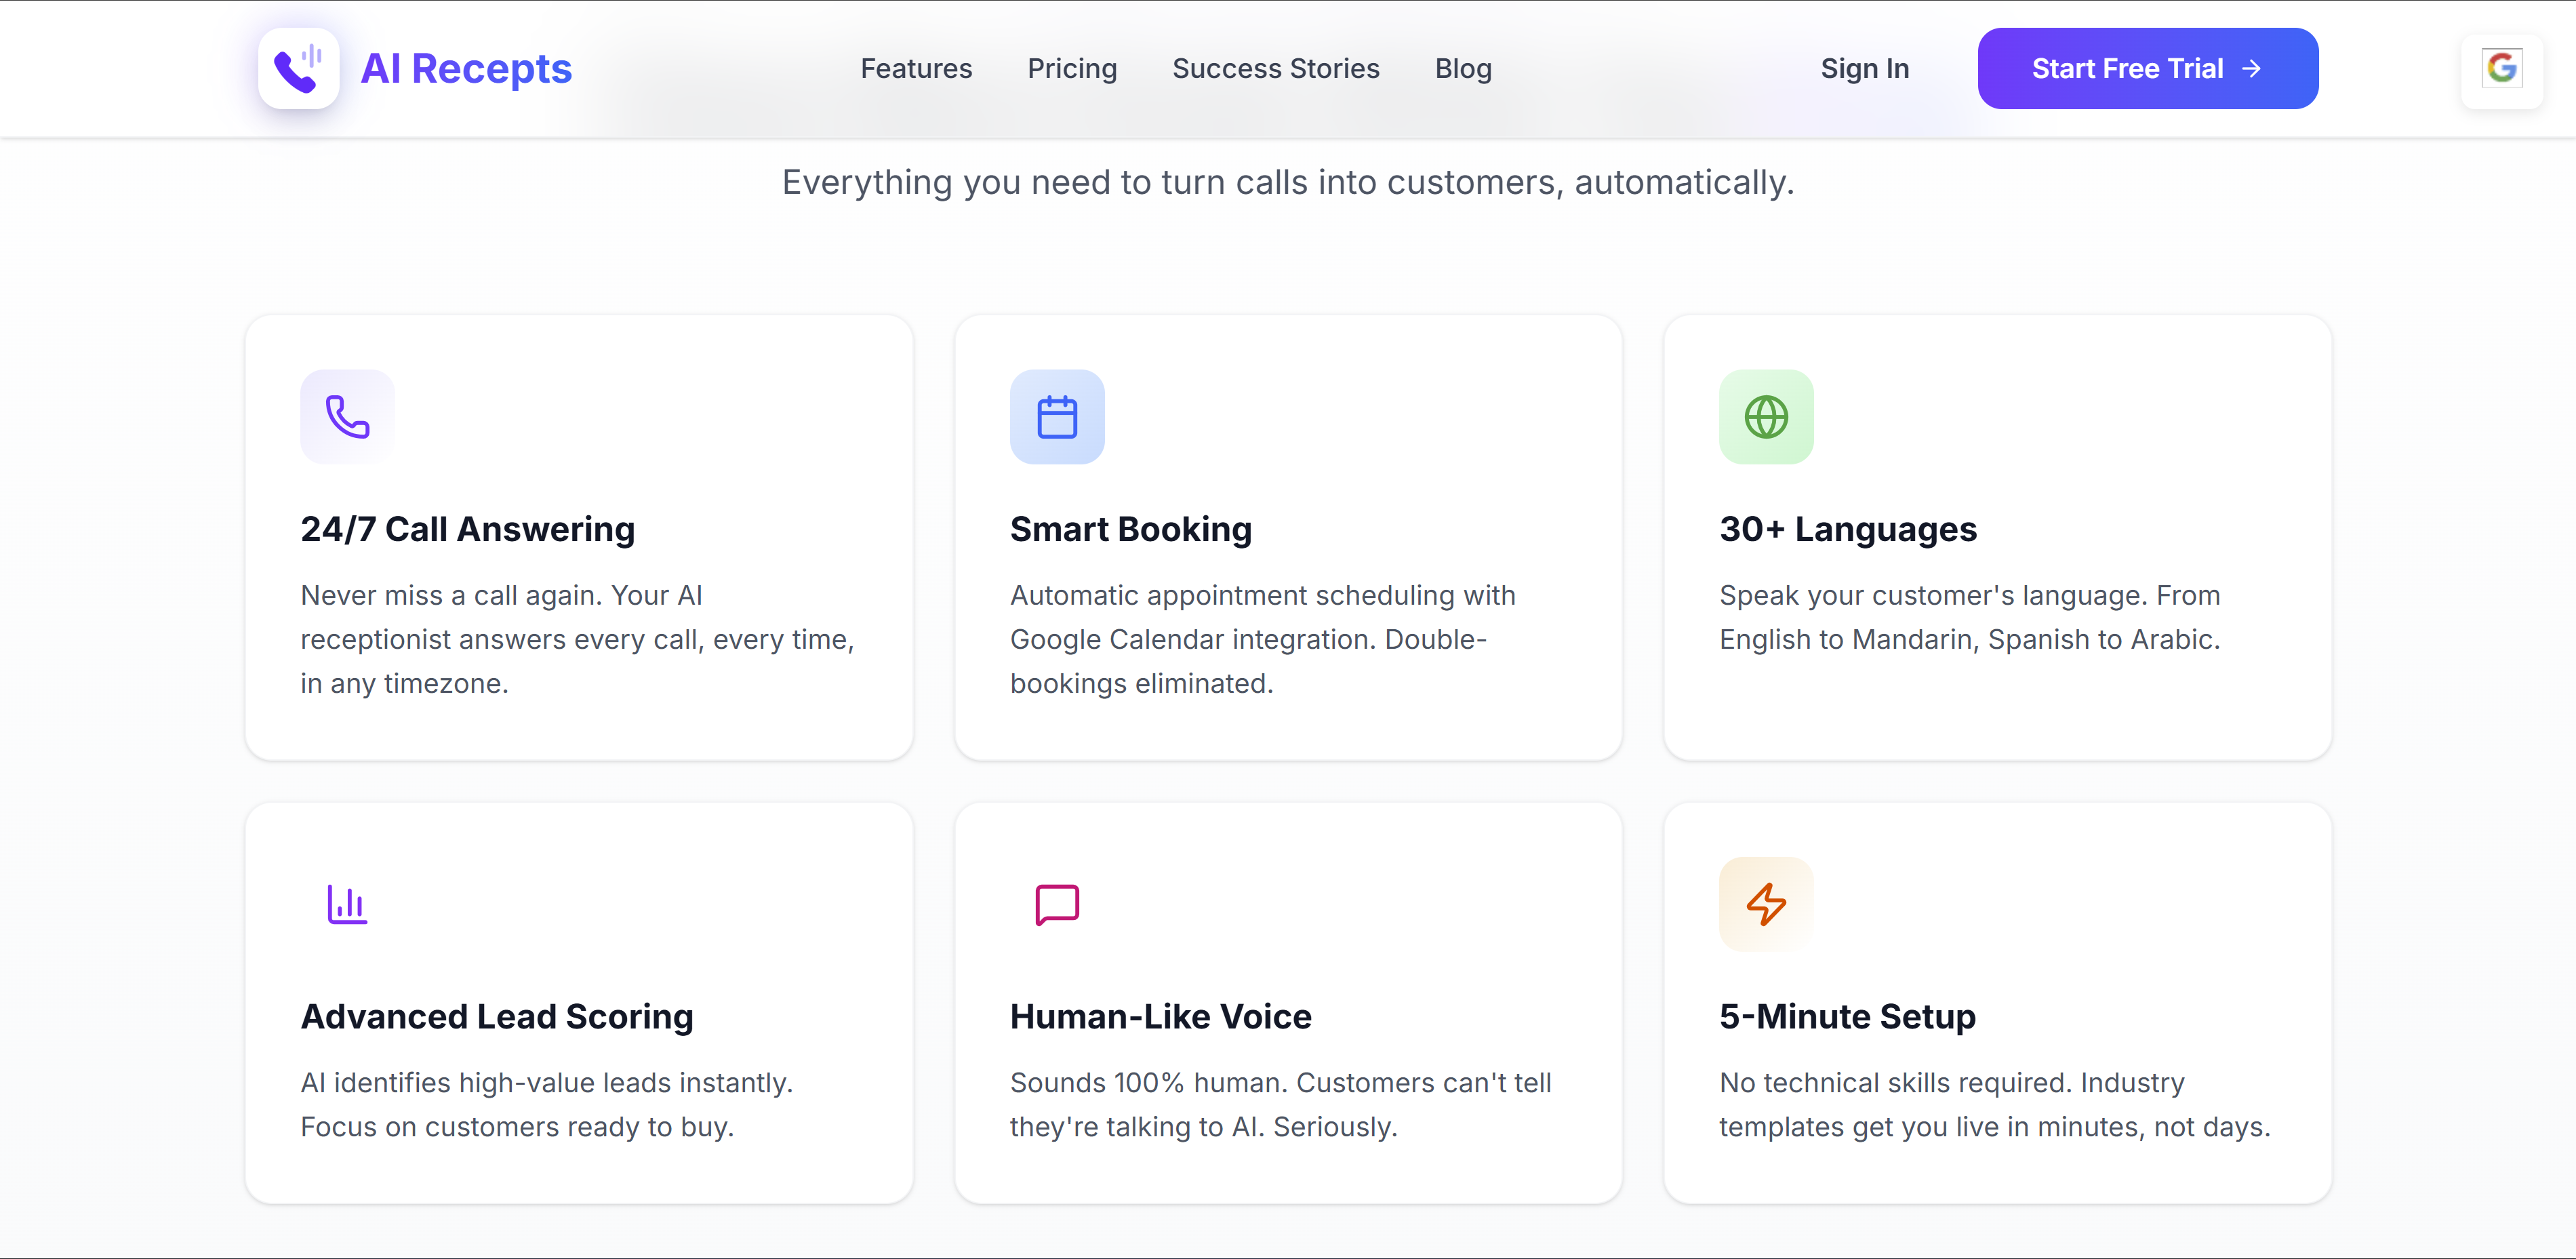The image size is (2576, 1259).
Task: Click the speech bubble icon on Human-Like Voice card
Action: [x=1057, y=904]
